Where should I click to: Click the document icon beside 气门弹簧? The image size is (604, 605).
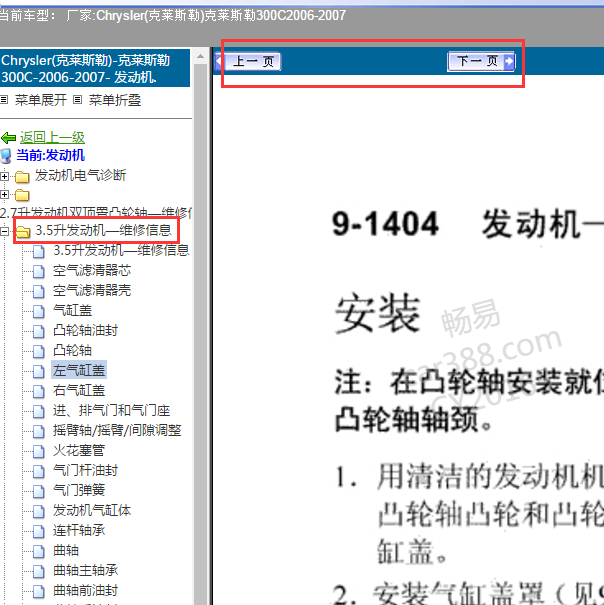pos(39,492)
